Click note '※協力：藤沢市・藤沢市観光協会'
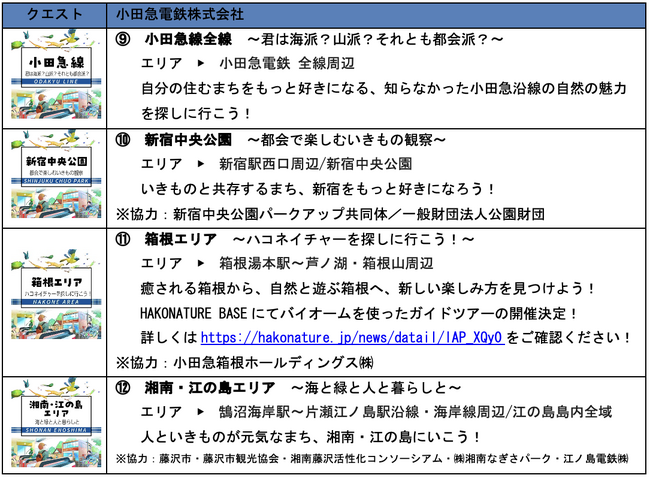 pos(197,459)
